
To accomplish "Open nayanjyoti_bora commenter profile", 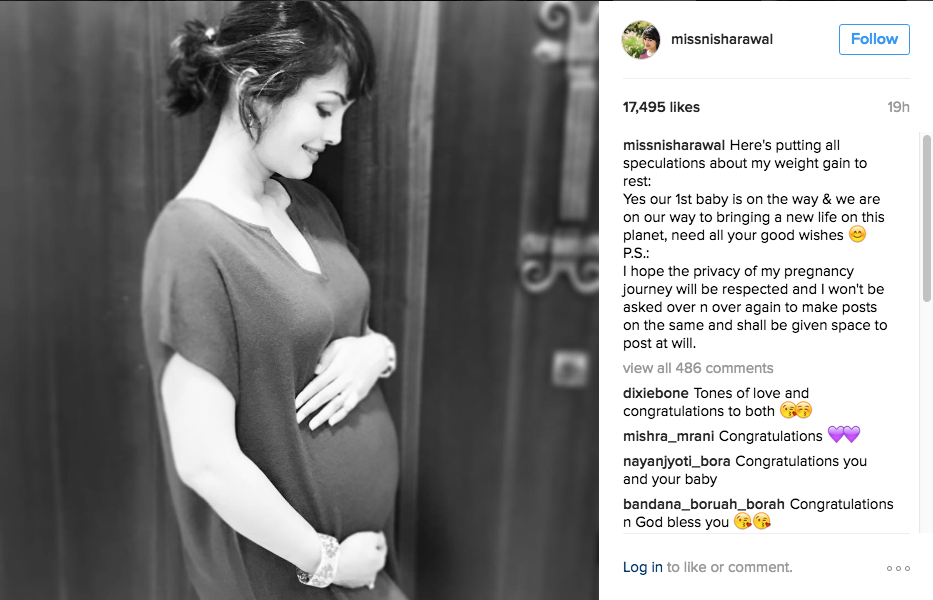I will click(x=677, y=461).
